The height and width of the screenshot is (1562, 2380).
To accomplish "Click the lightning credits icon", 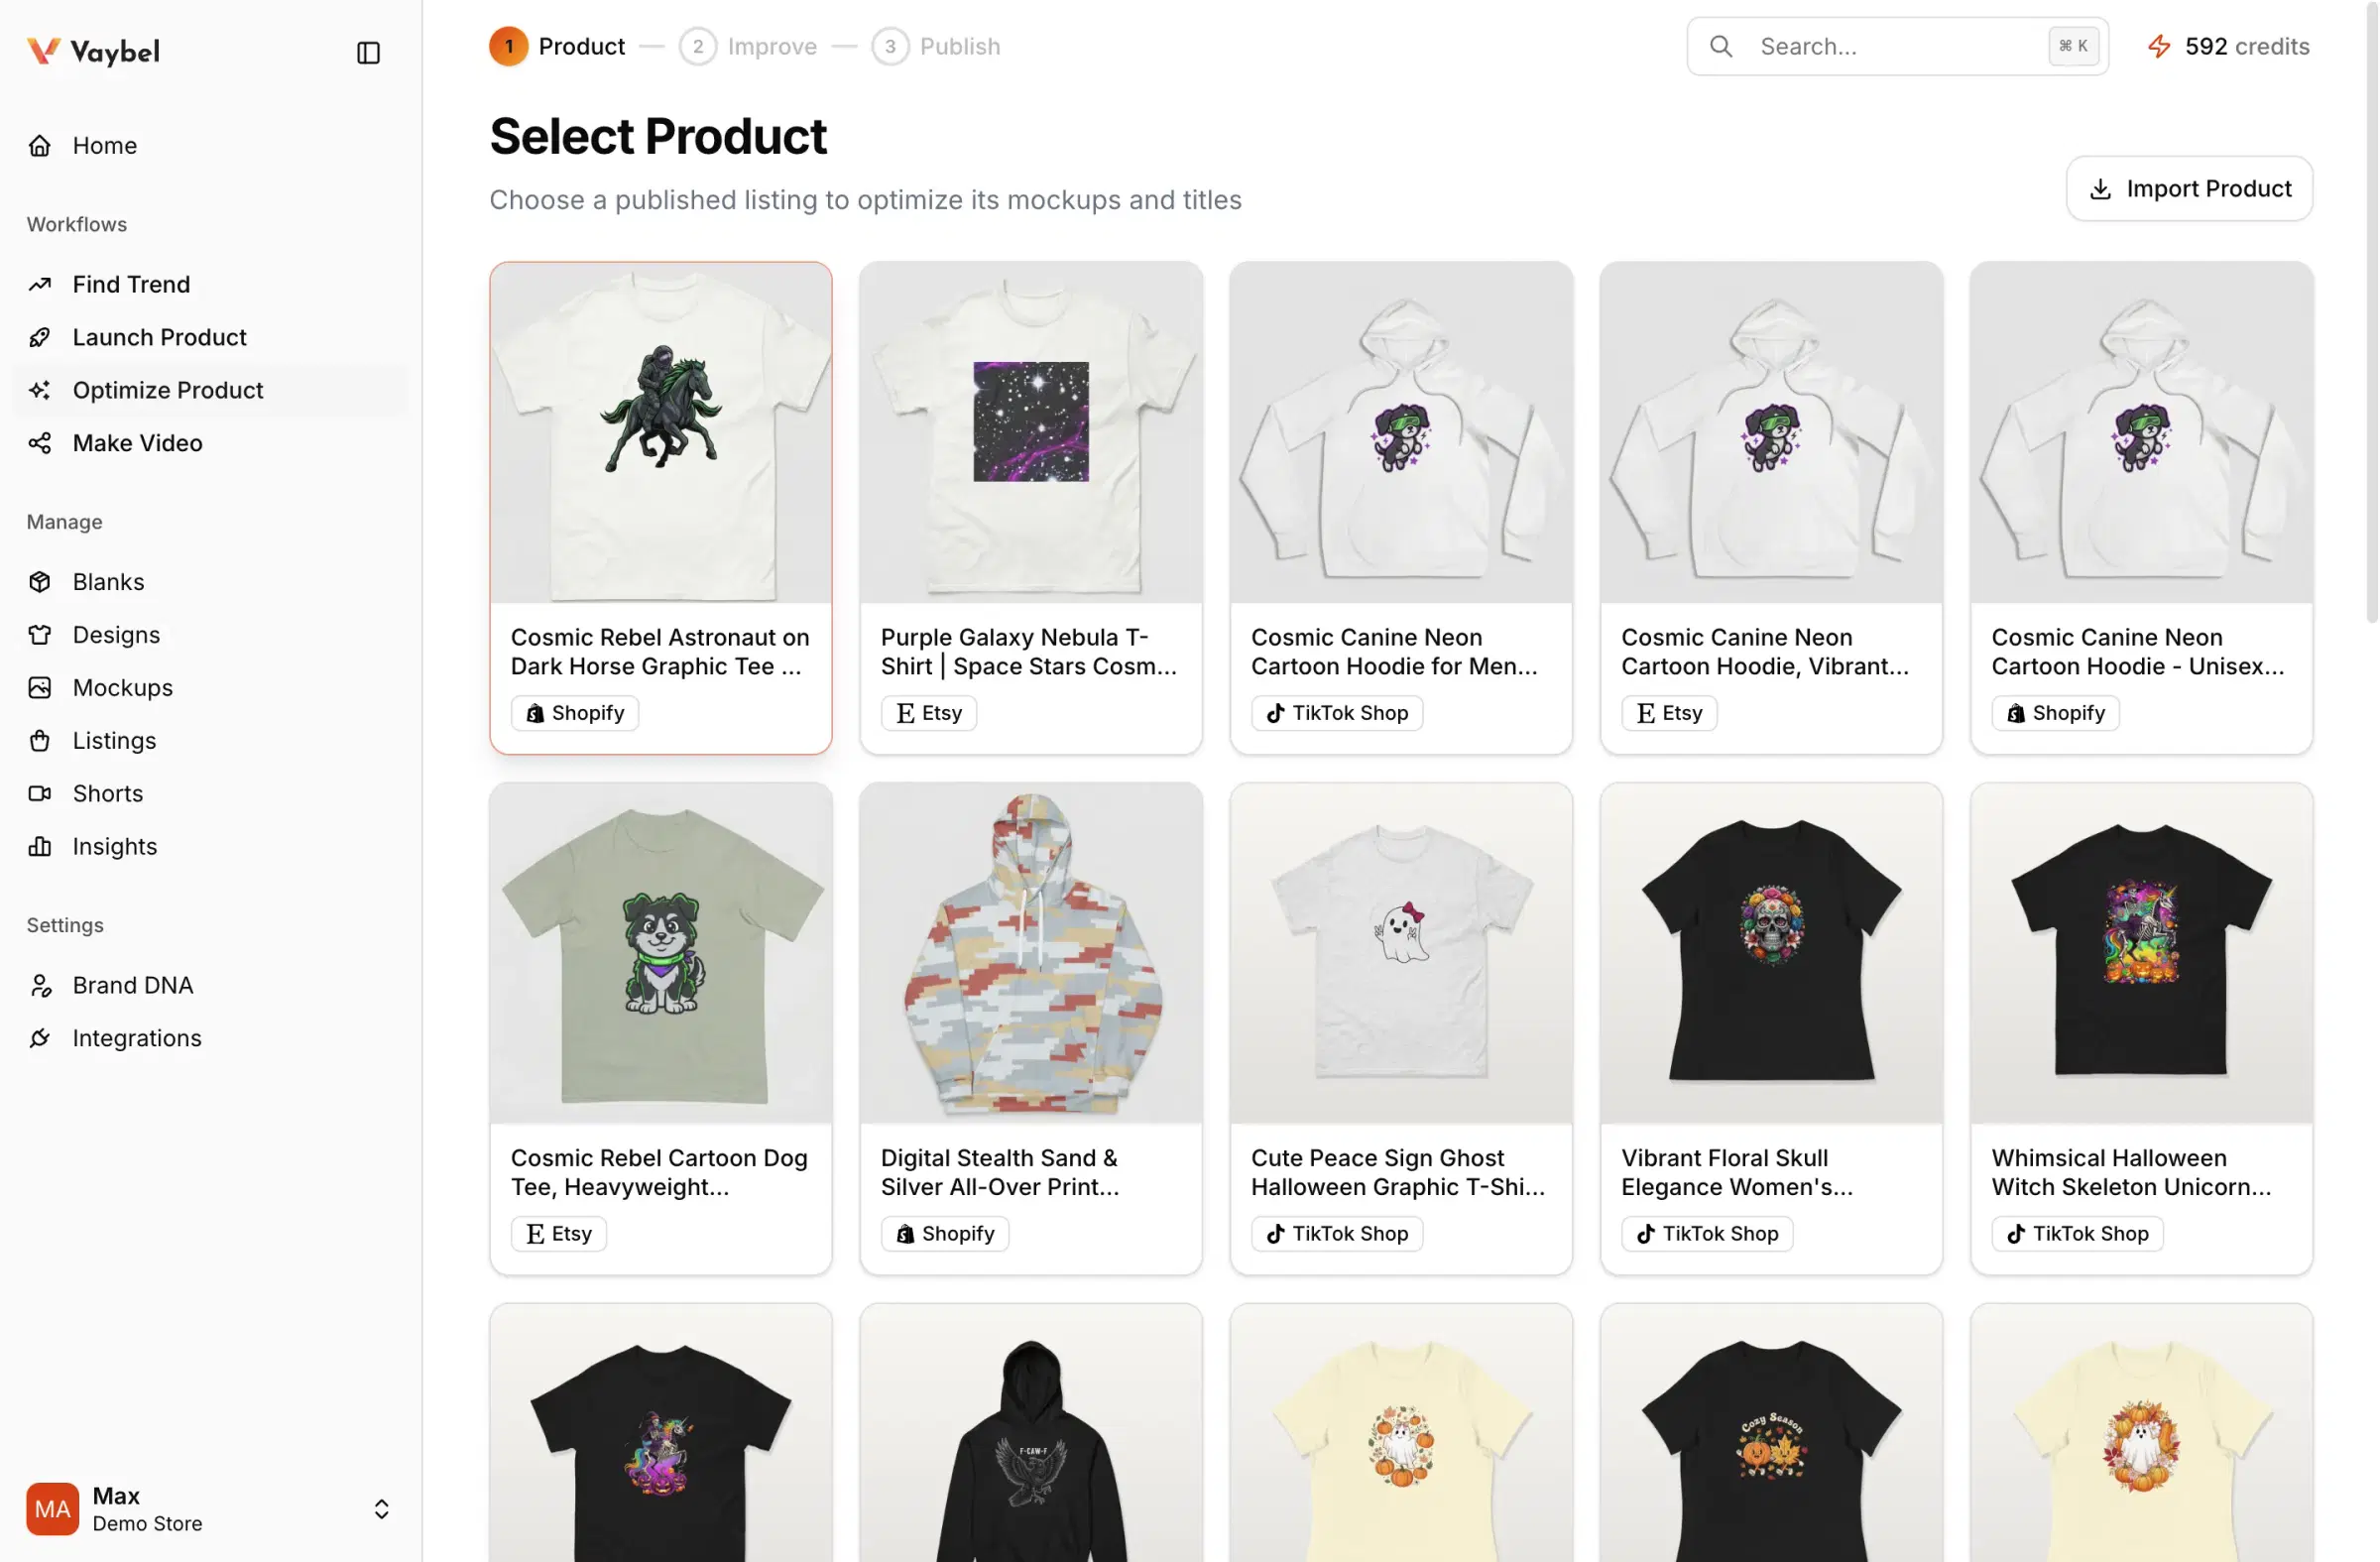I will (2159, 46).
